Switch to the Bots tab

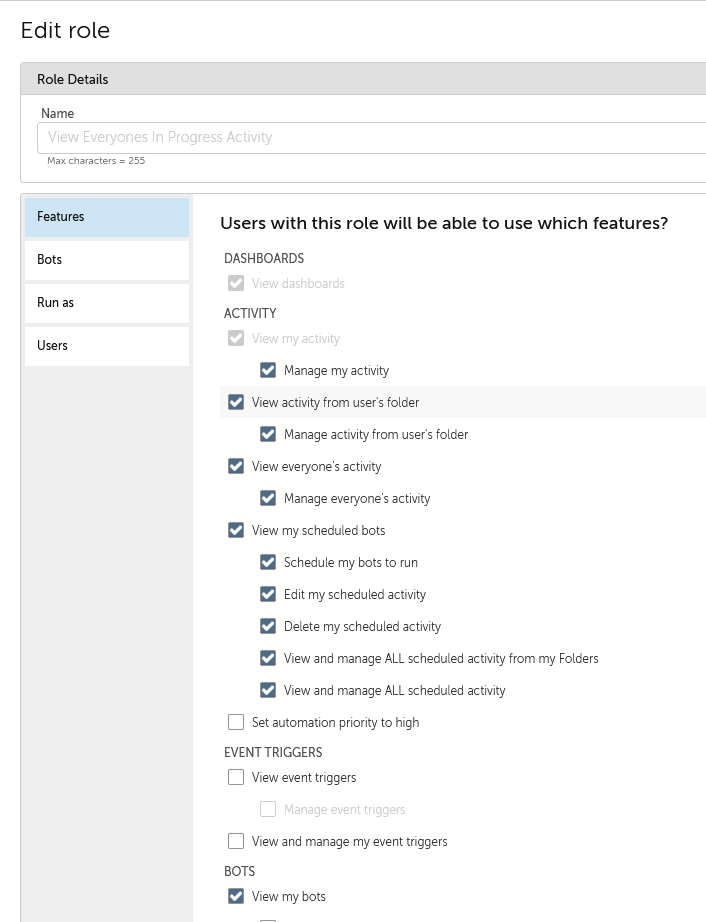click(107, 260)
